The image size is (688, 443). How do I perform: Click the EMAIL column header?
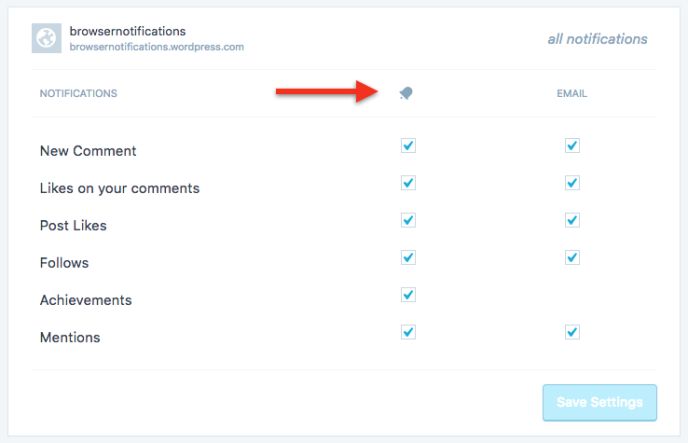[572, 94]
